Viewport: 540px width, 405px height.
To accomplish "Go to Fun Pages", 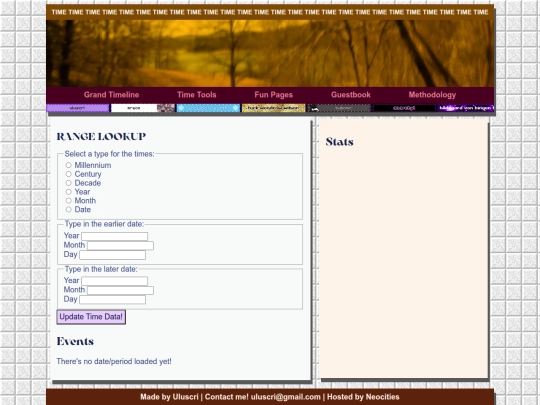I will point(273,95).
